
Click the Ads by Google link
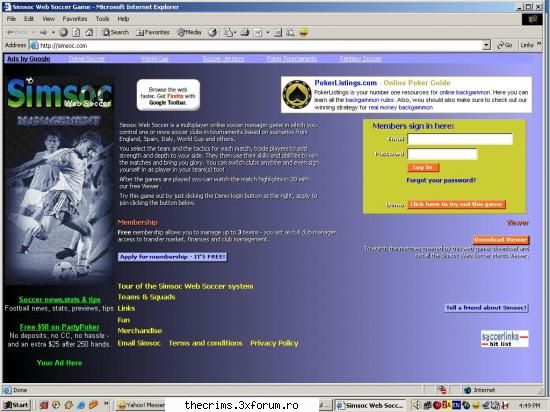(x=29, y=59)
